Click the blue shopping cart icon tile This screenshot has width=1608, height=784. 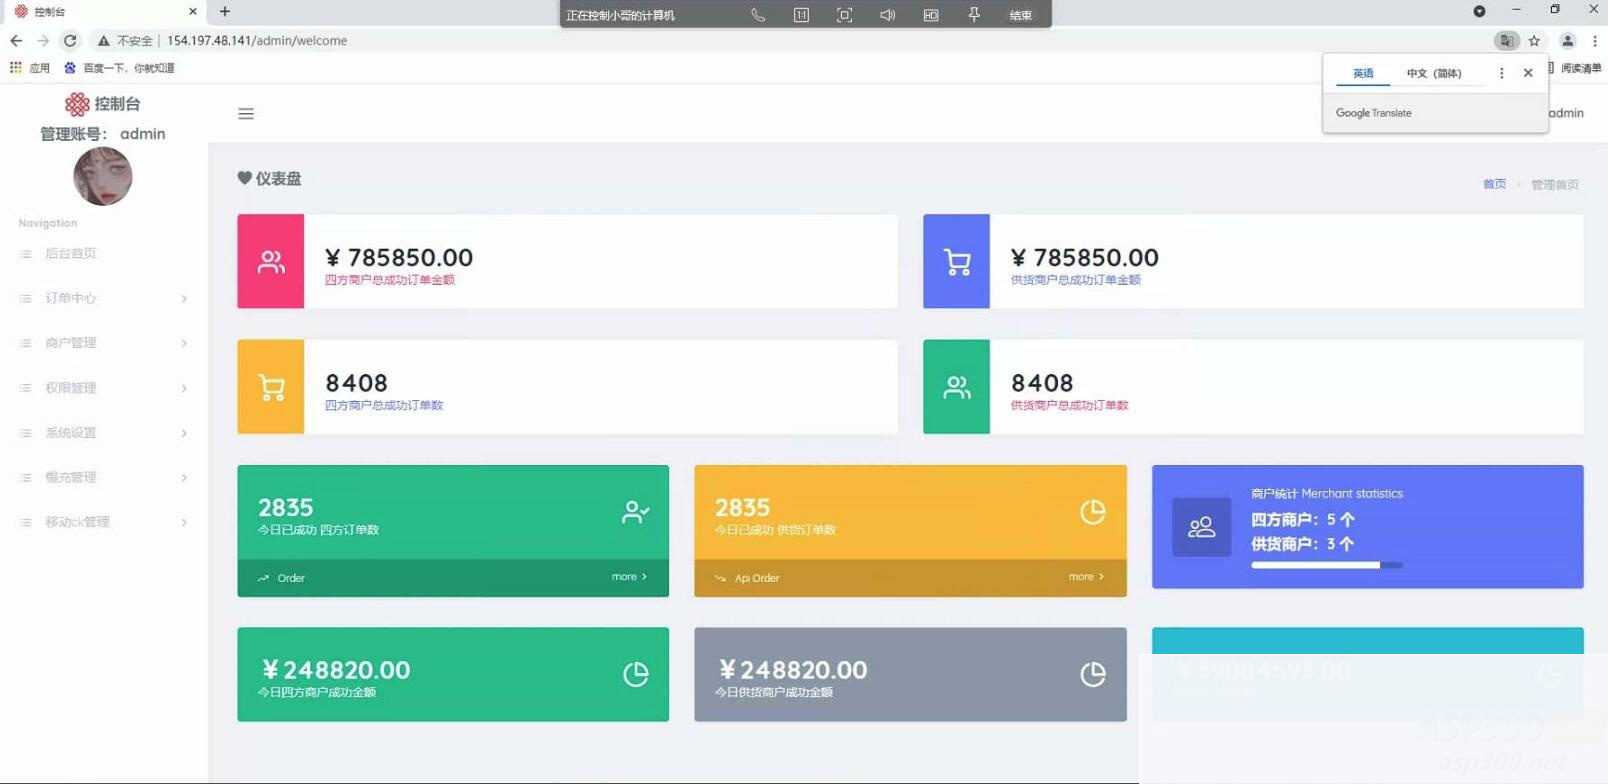956,262
